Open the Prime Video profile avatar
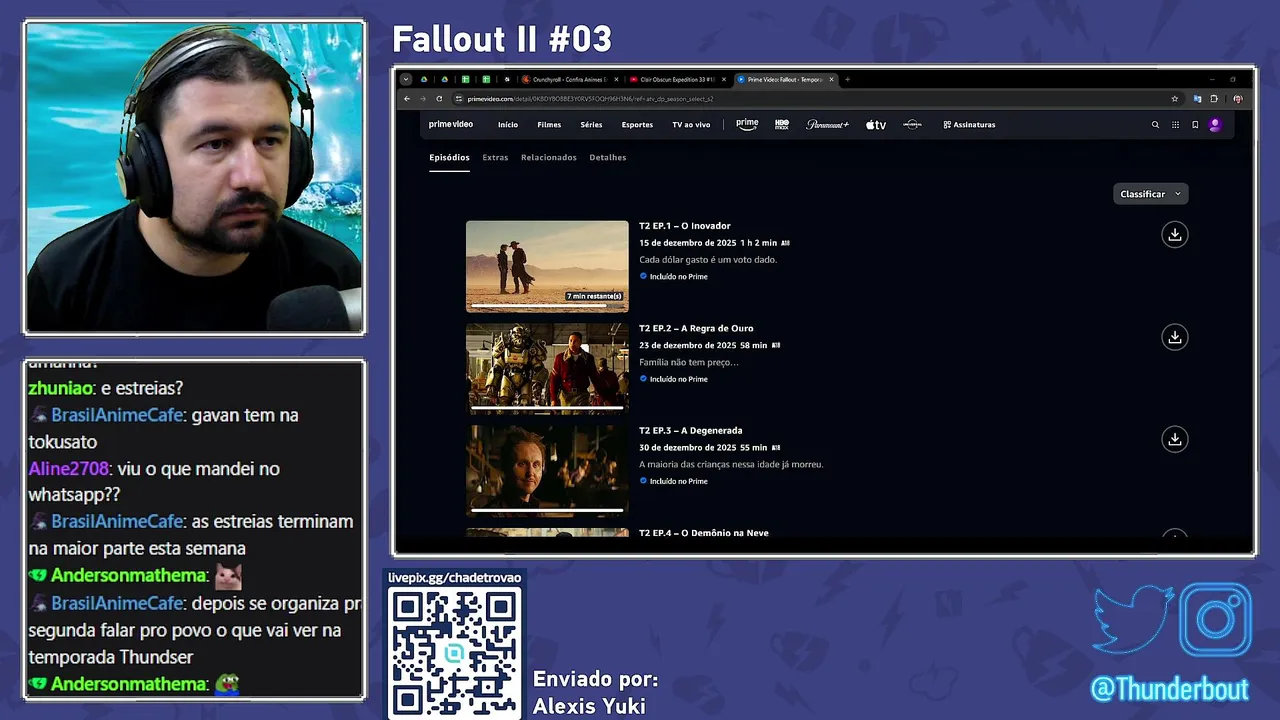The image size is (1280, 720). (1215, 125)
